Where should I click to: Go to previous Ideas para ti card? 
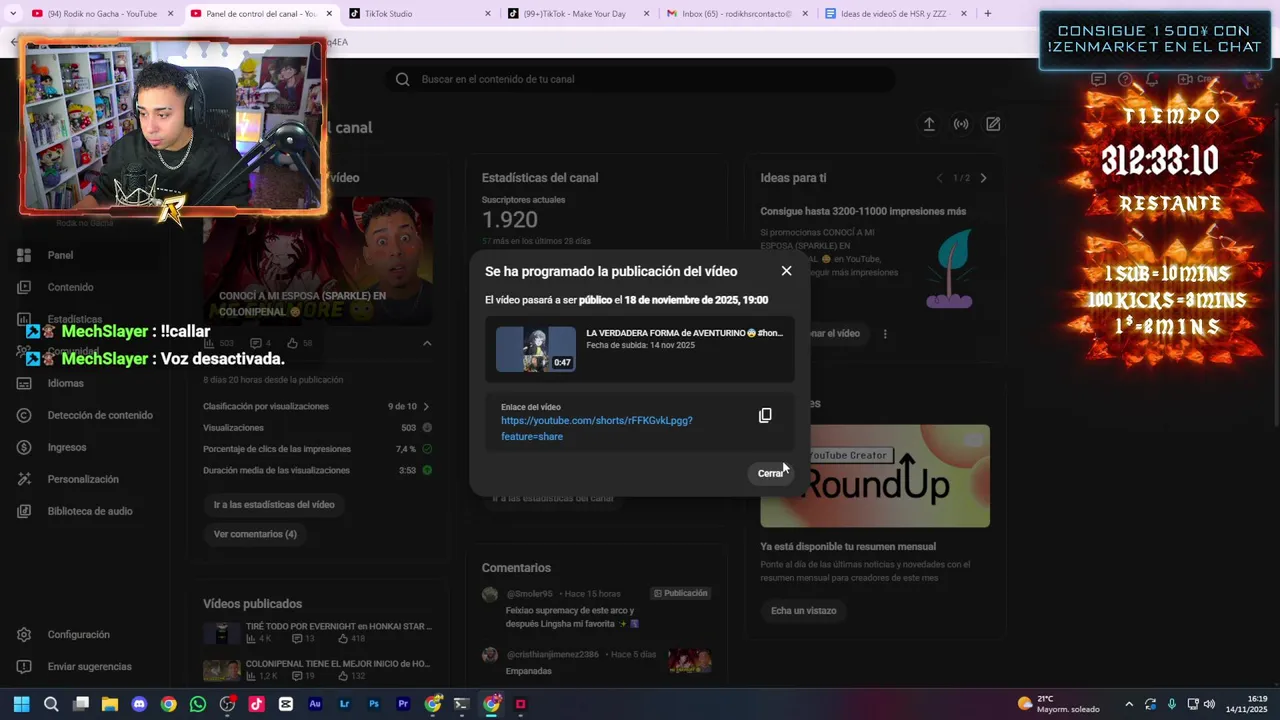tap(939, 178)
